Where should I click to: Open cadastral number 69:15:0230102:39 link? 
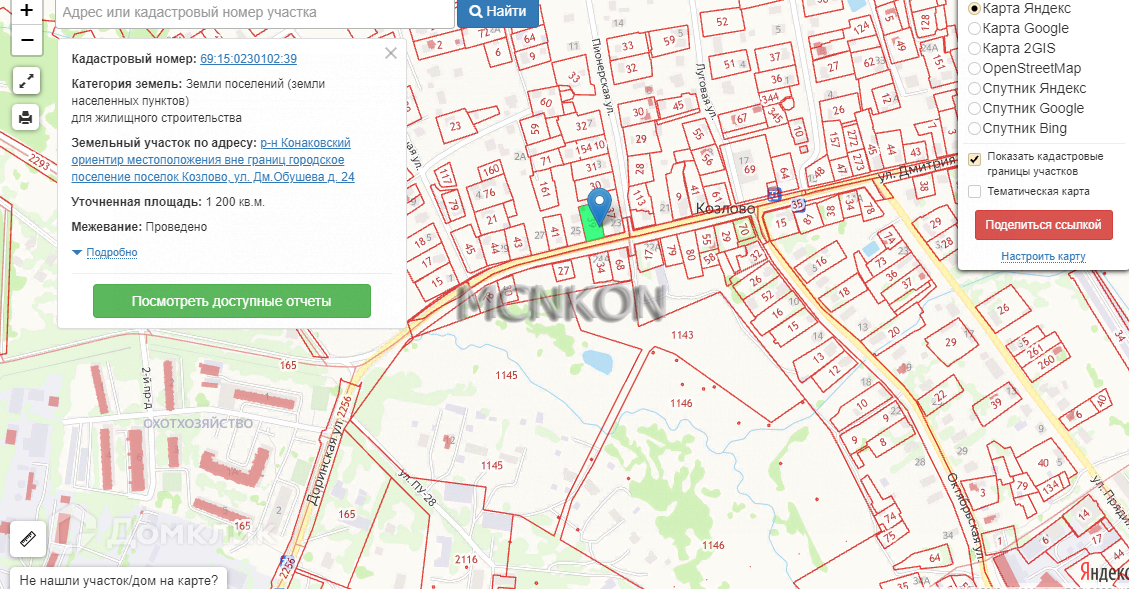248,59
